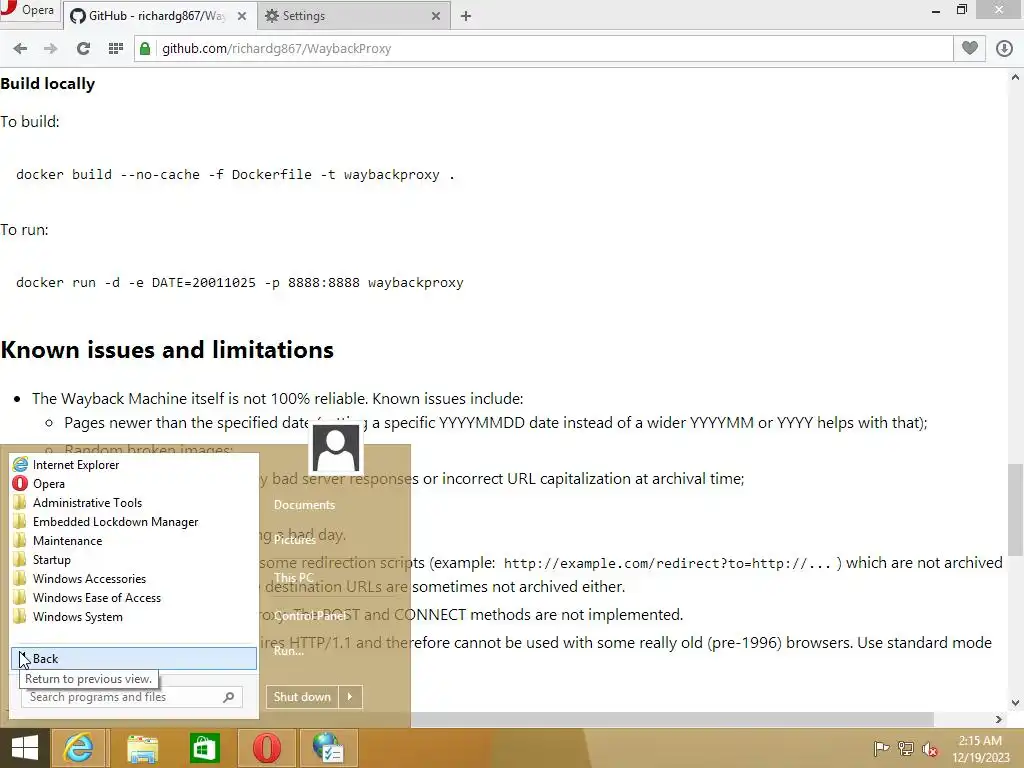1024x768 pixels.
Task: Click the Shut down button
Action: [302, 697]
